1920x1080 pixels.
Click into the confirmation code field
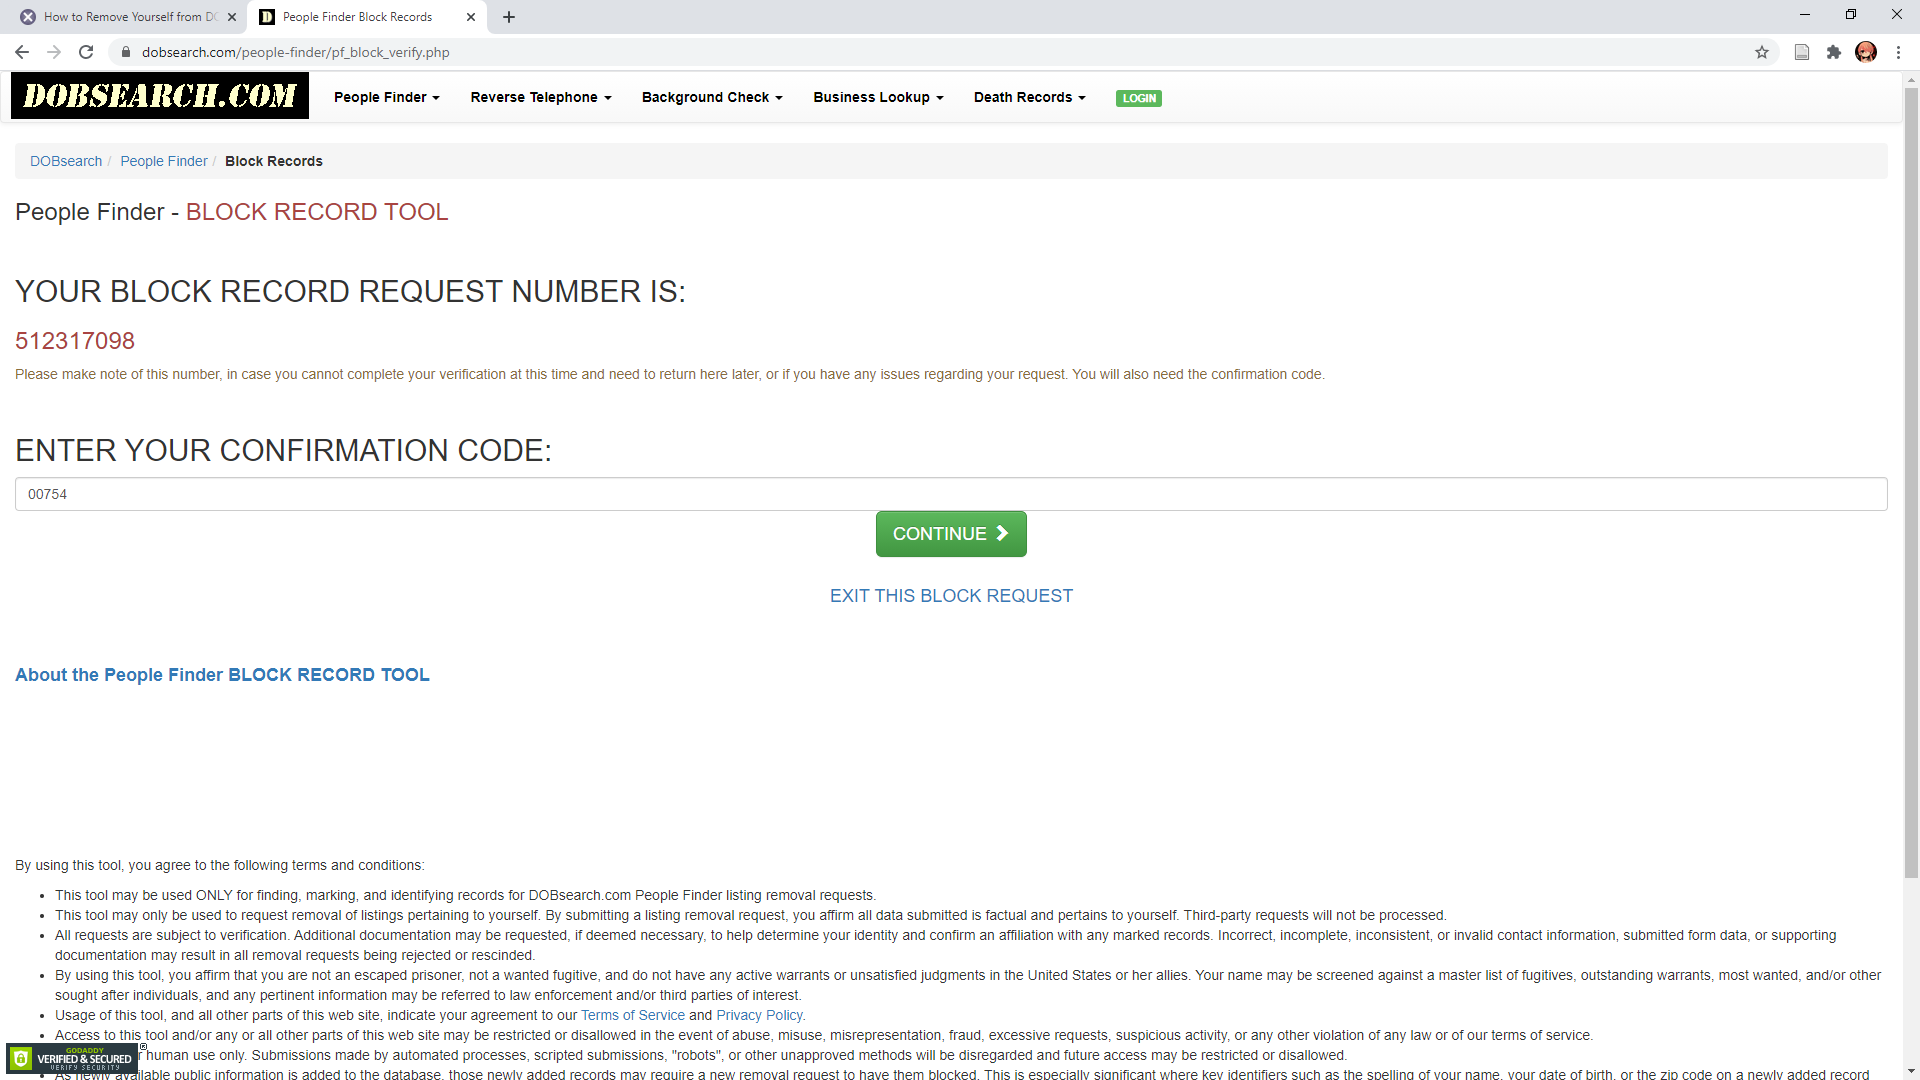point(951,494)
